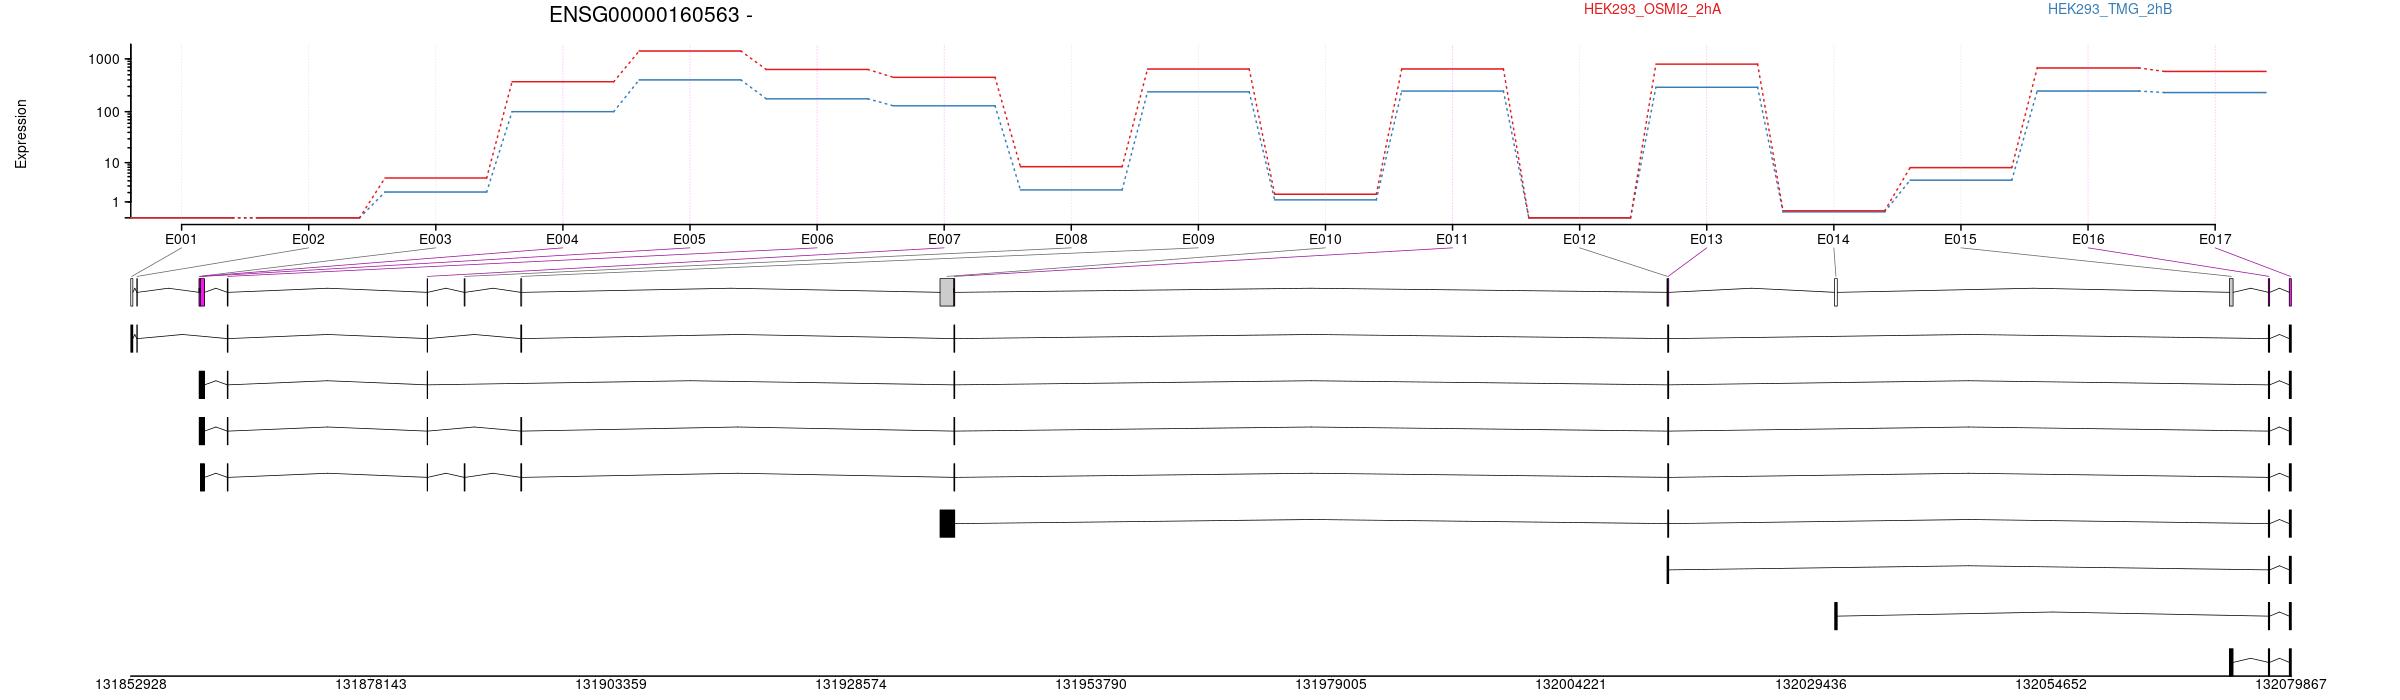Click exon label E008
2400x700 pixels.
[x=1071, y=239]
